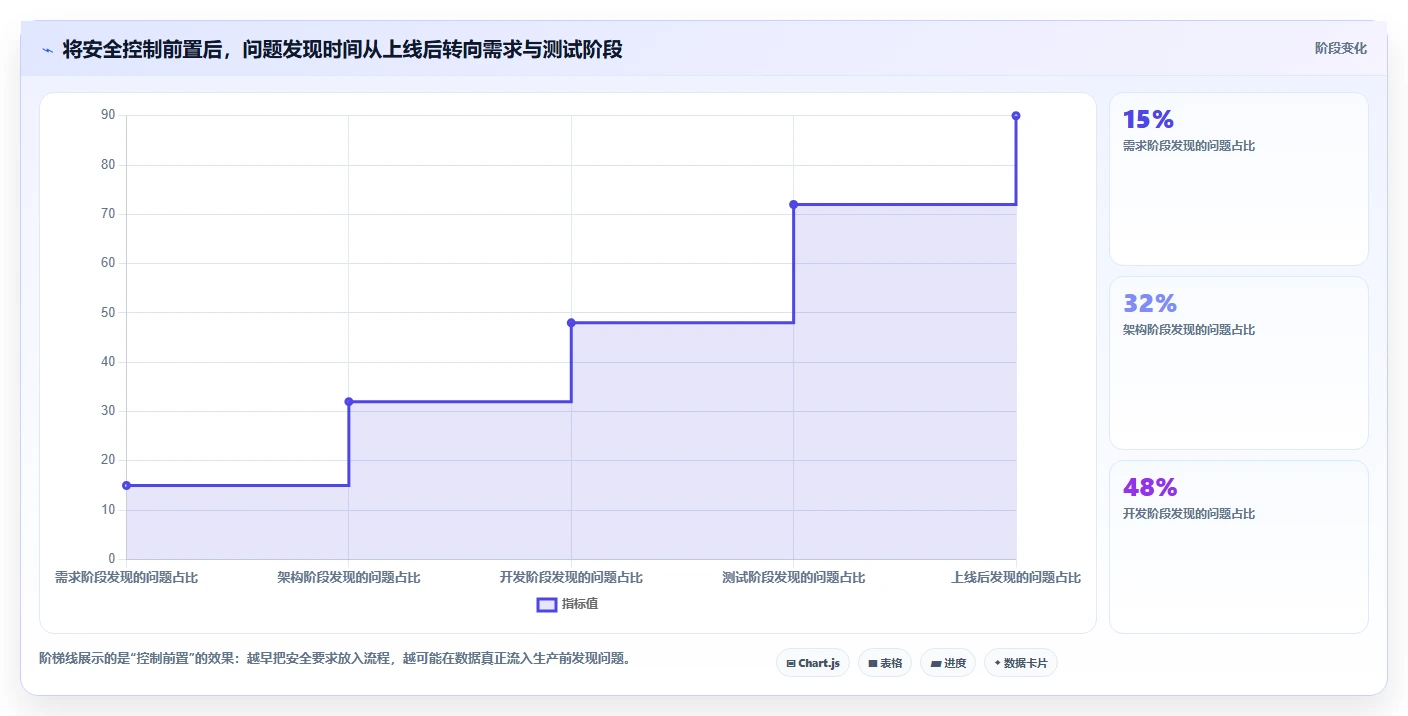Click the data point at value 32
Screen dimensions: 1408x716
pyautogui.click(x=349, y=402)
